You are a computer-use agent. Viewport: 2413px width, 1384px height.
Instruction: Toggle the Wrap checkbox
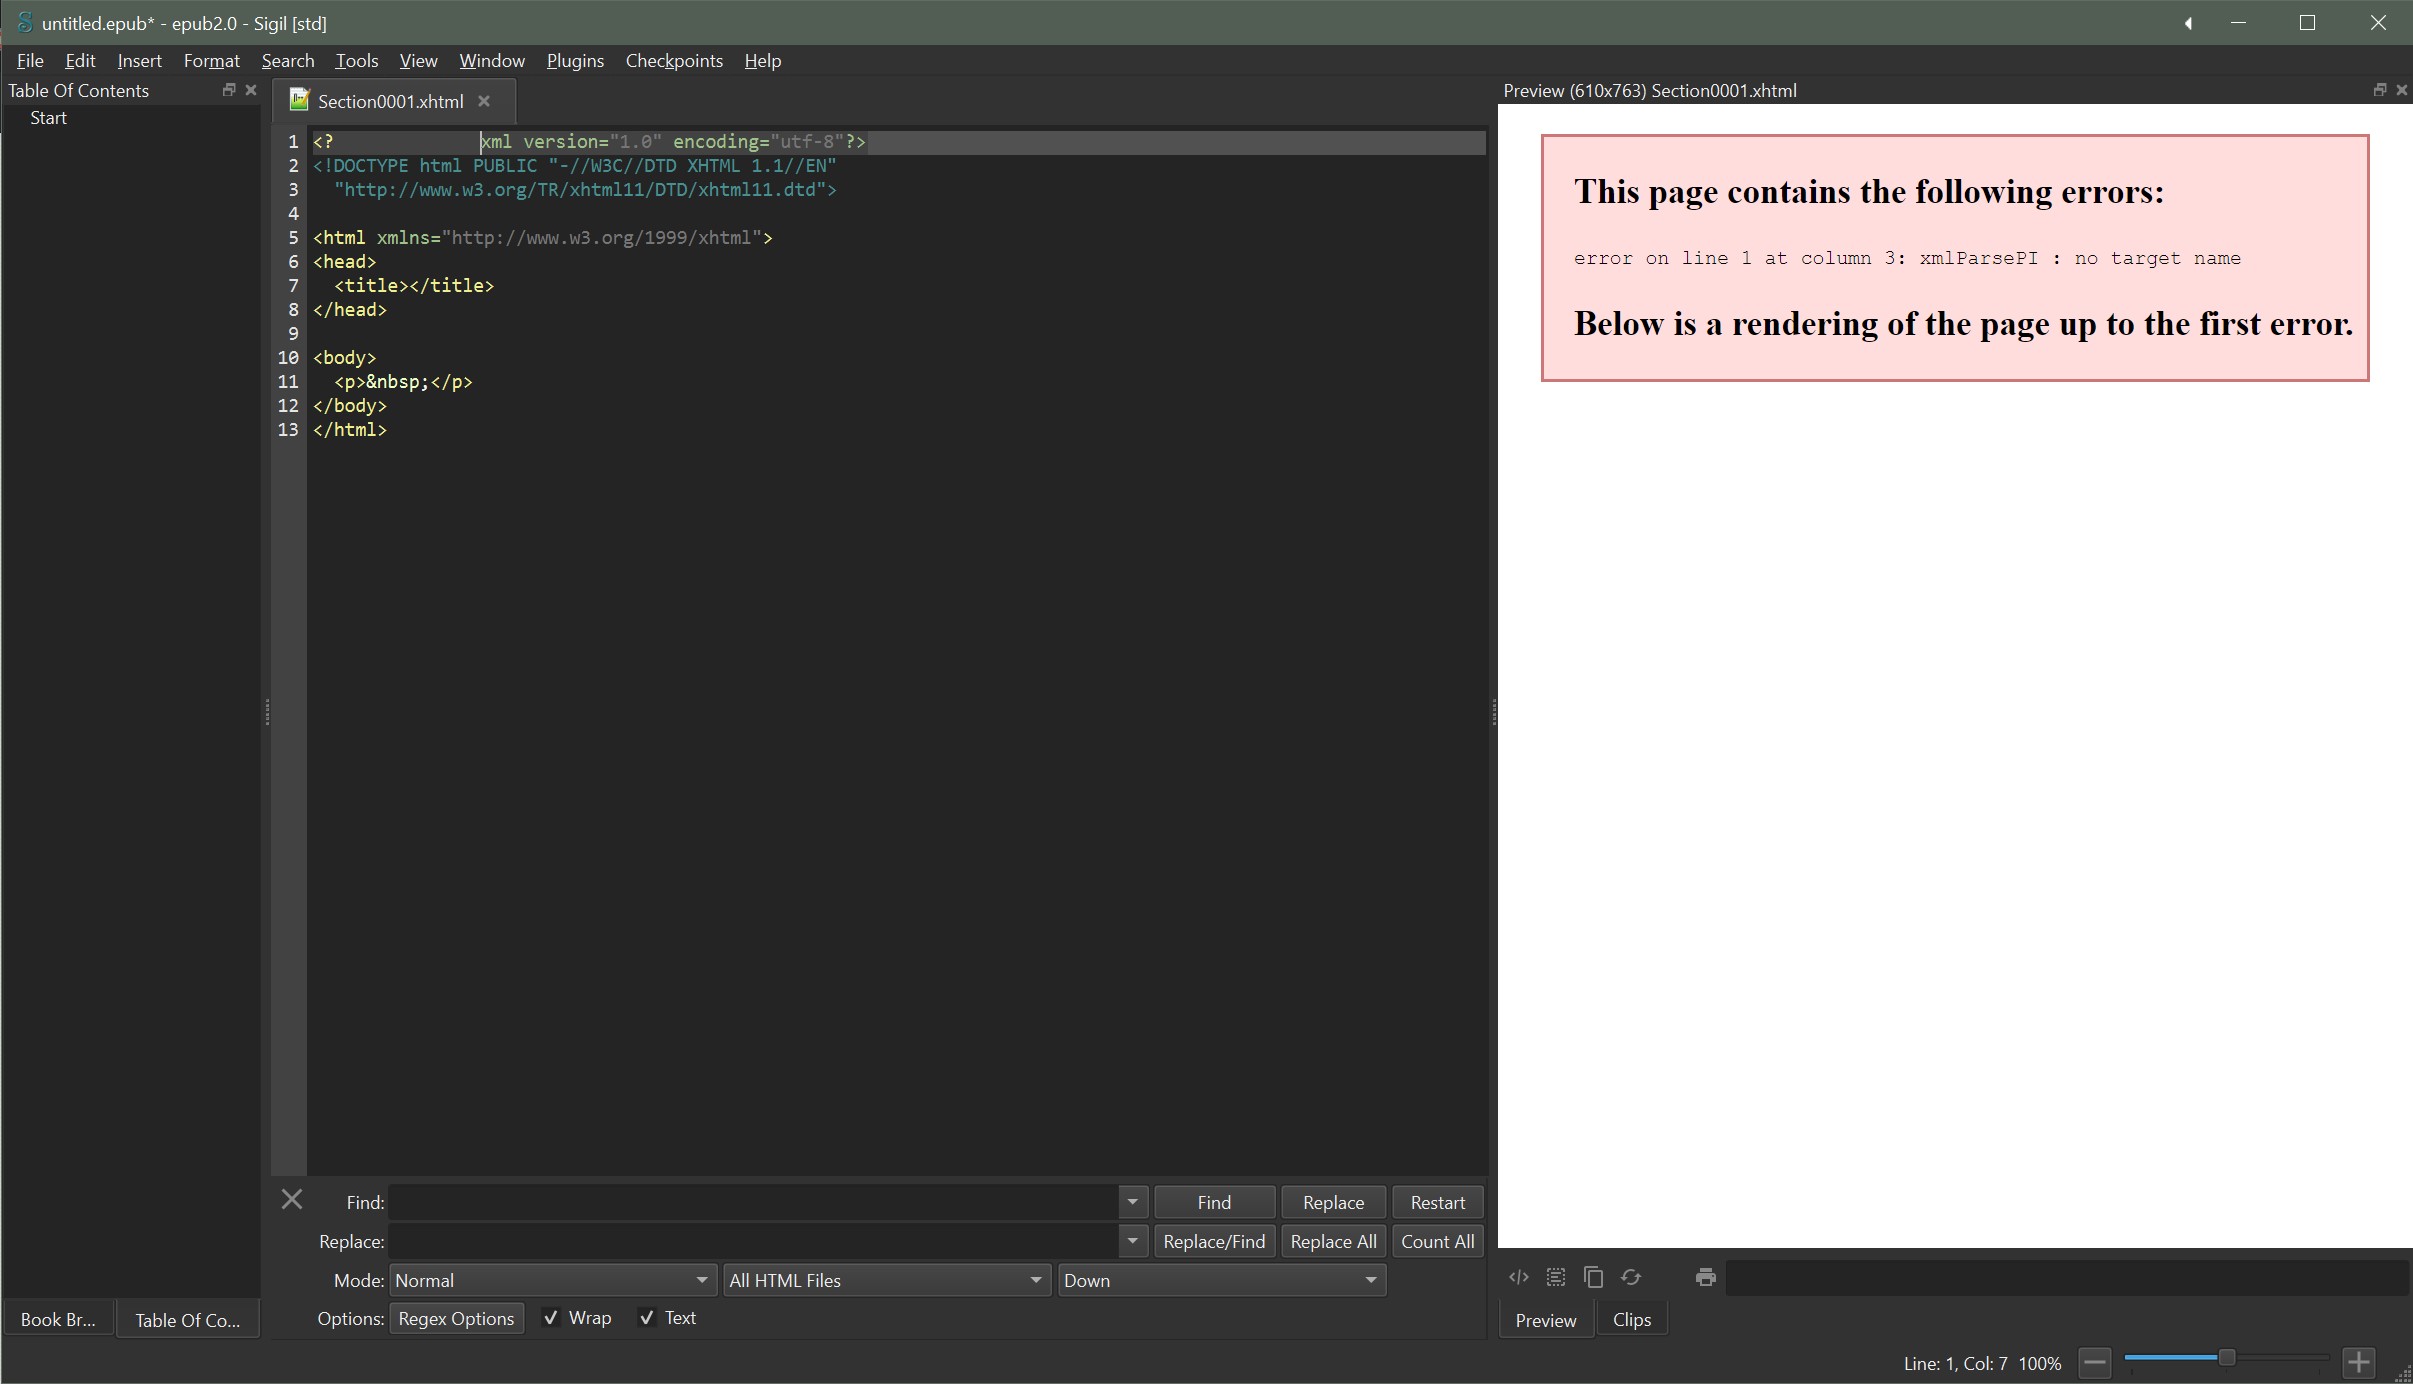click(x=551, y=1318)
